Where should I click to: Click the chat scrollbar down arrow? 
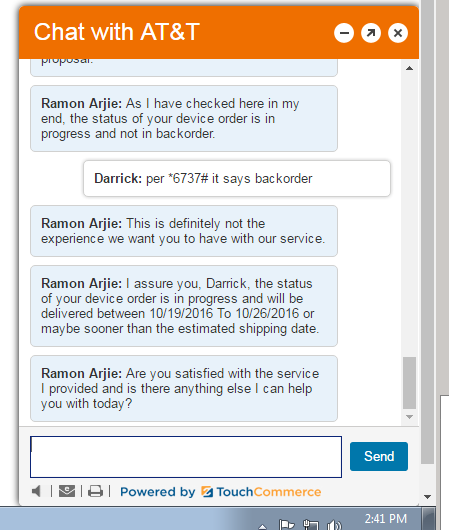coord(409,417)
